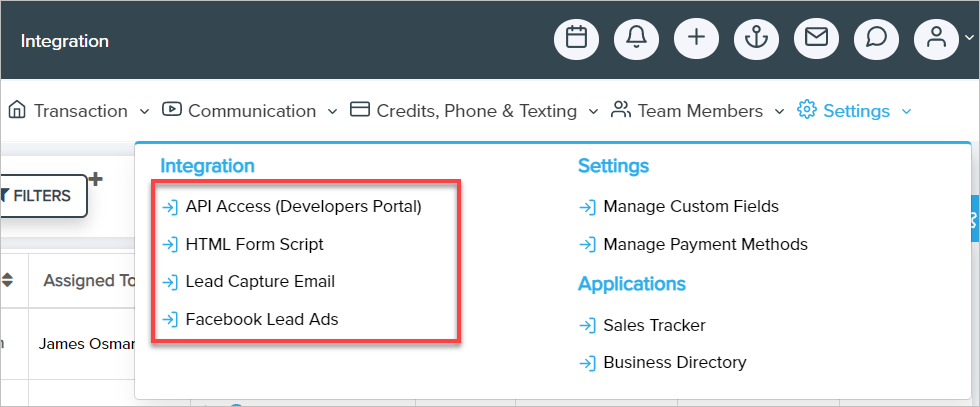This screenshot has height=407, width=980.
Task: Click the FILTERS button
Action: (x=40, y=196)
